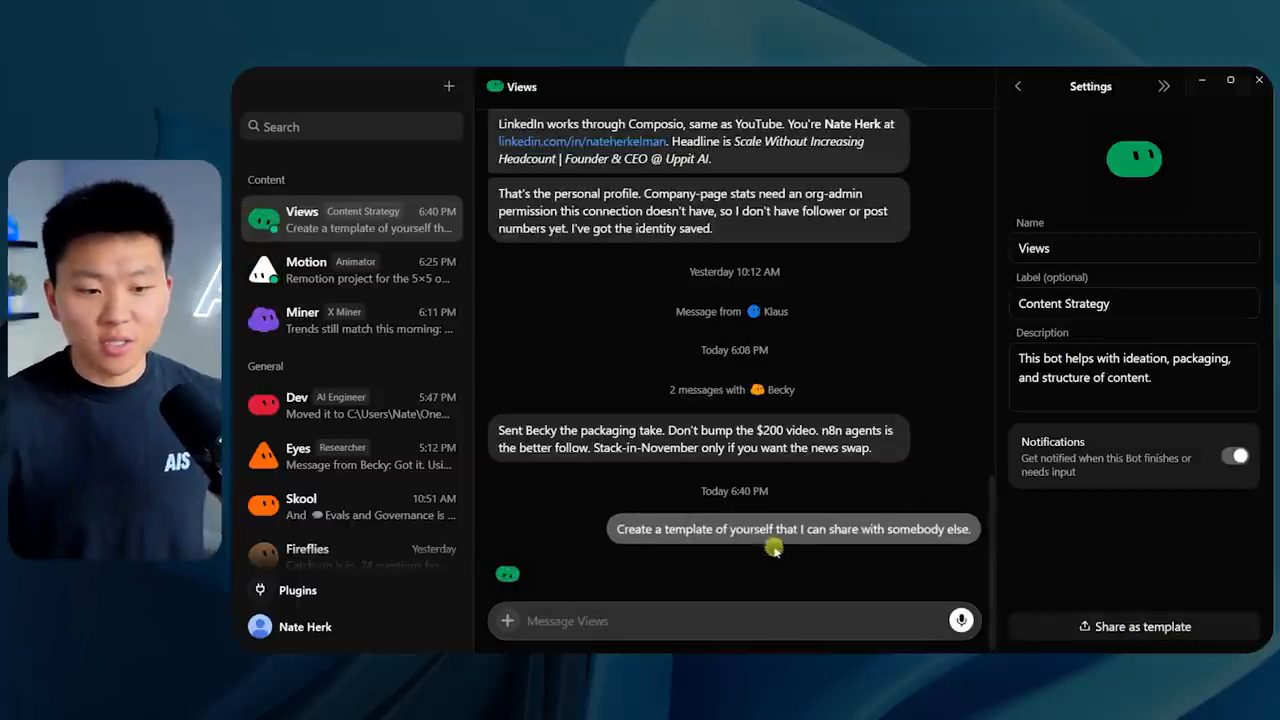The width and height of the screenshot is (1280, 720).
Task: Click the Plugins plug icon
Action: point(260,590)
